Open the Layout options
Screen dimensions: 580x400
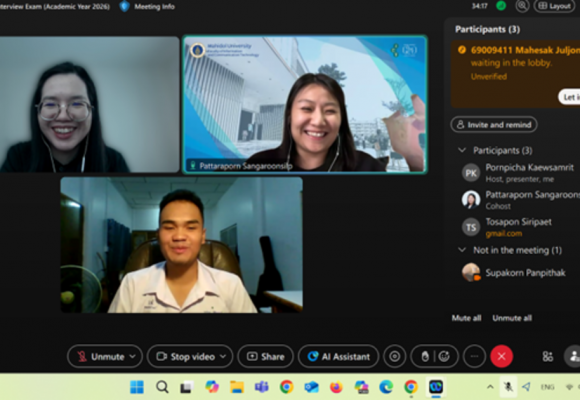click(x=554, y=6)
